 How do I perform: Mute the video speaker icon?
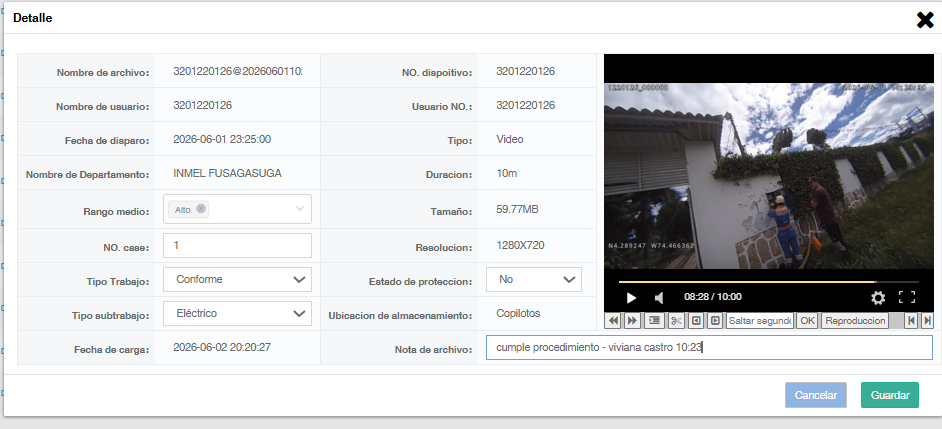[x=659, y=297]
